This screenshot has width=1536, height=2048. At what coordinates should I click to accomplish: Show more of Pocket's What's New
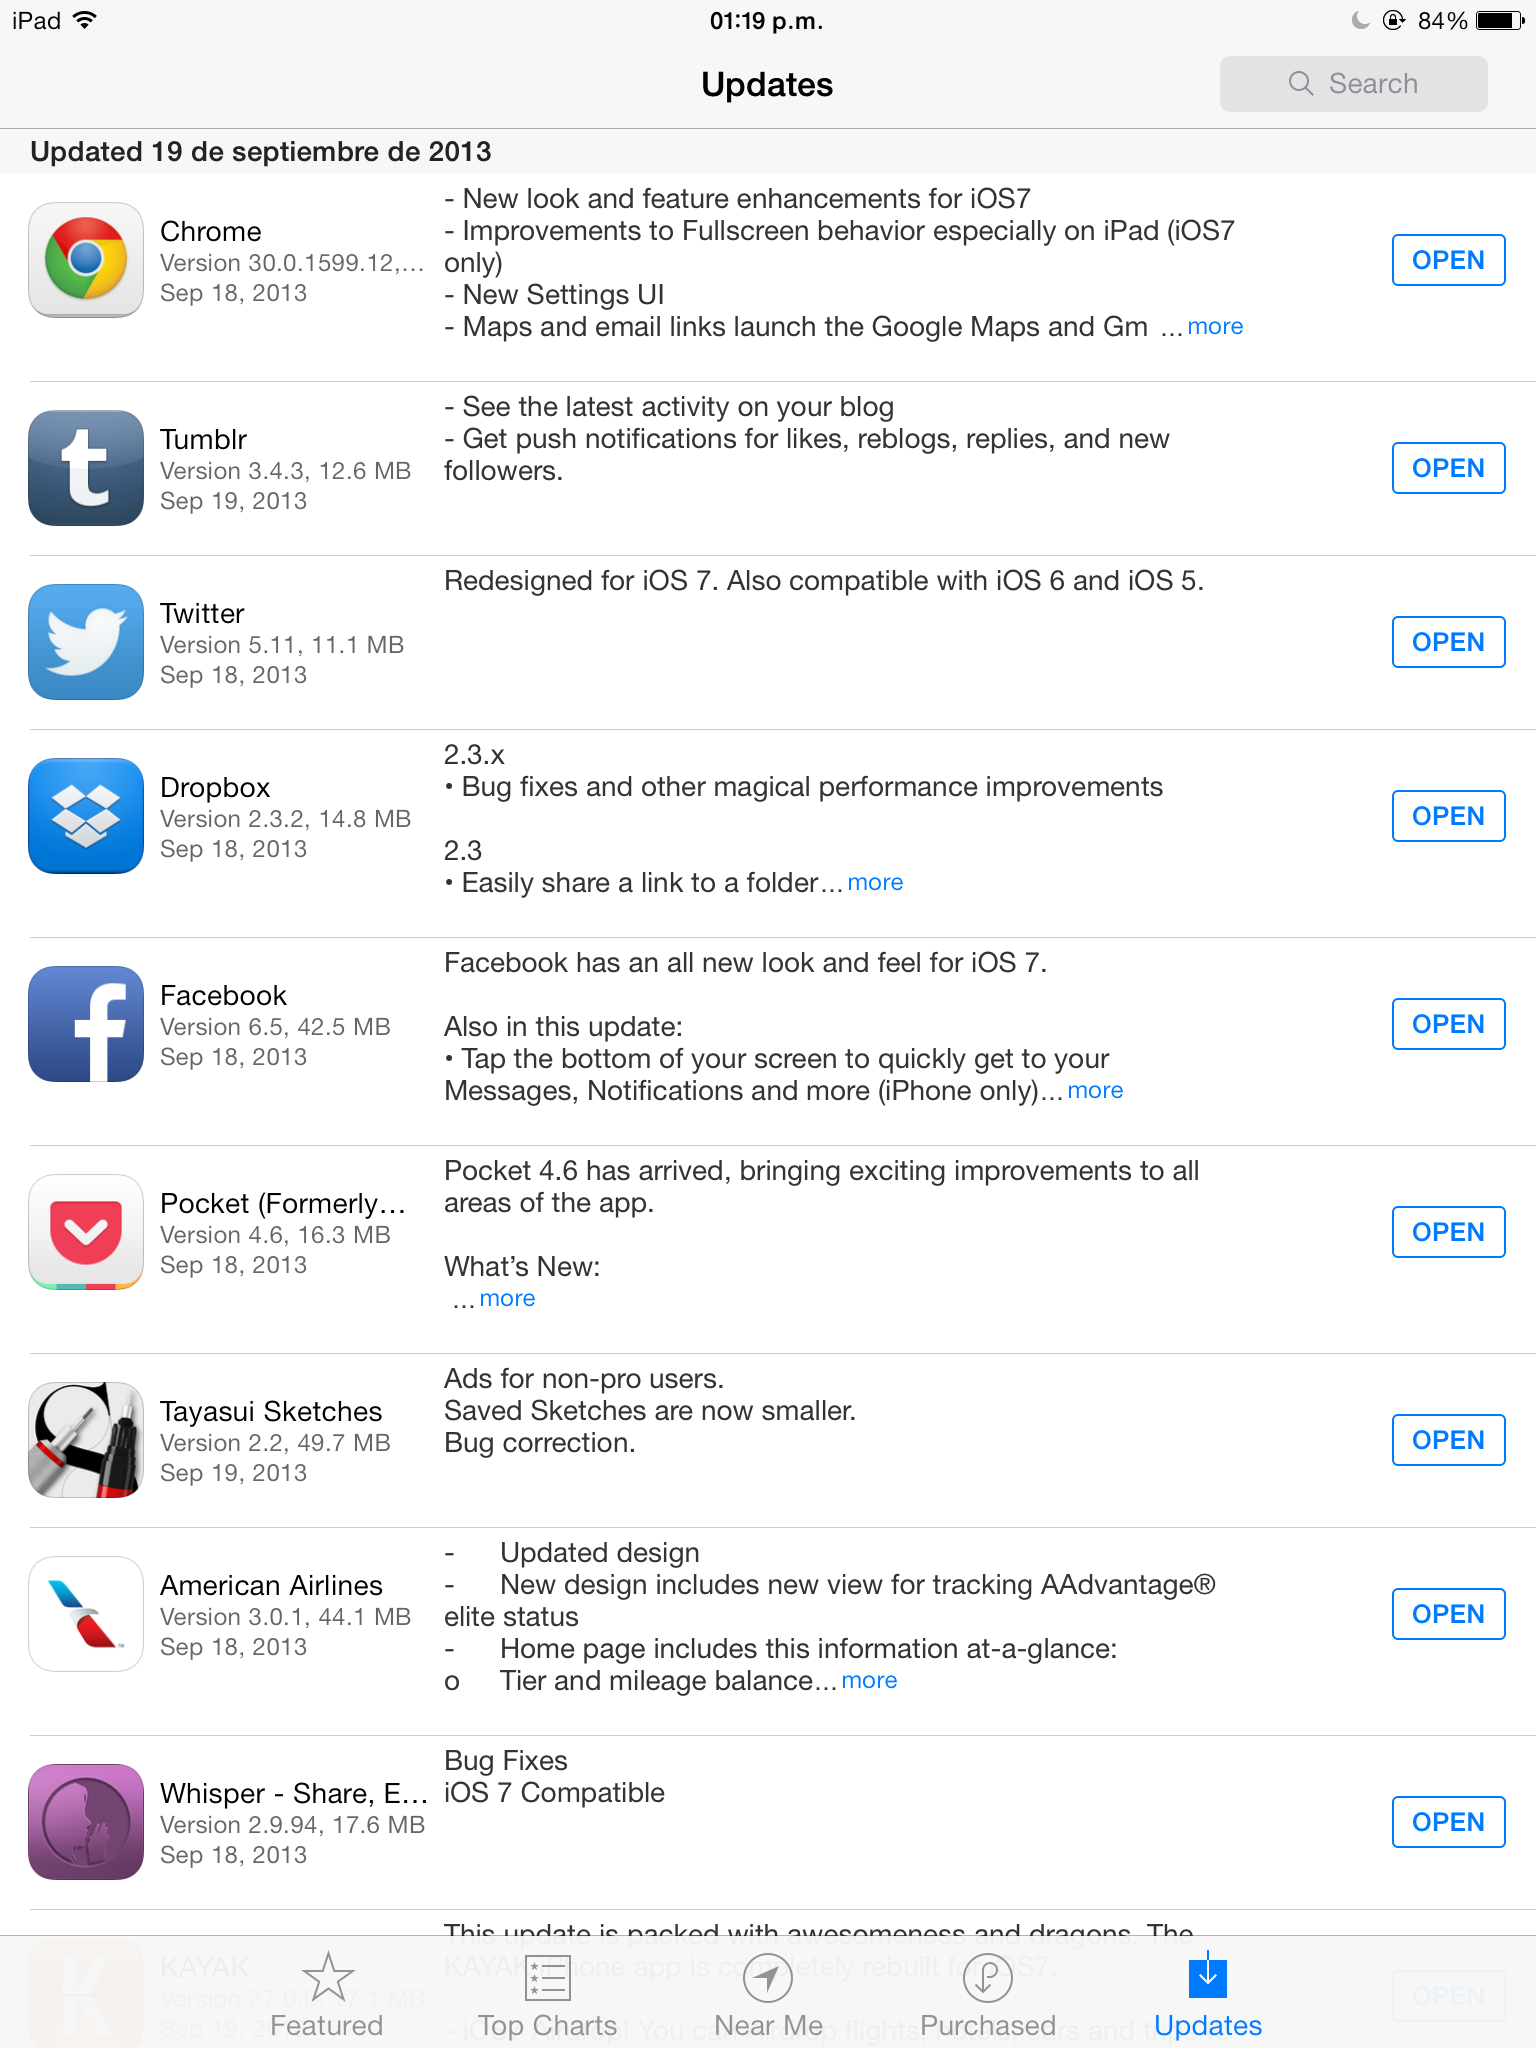coord(507,1299)
